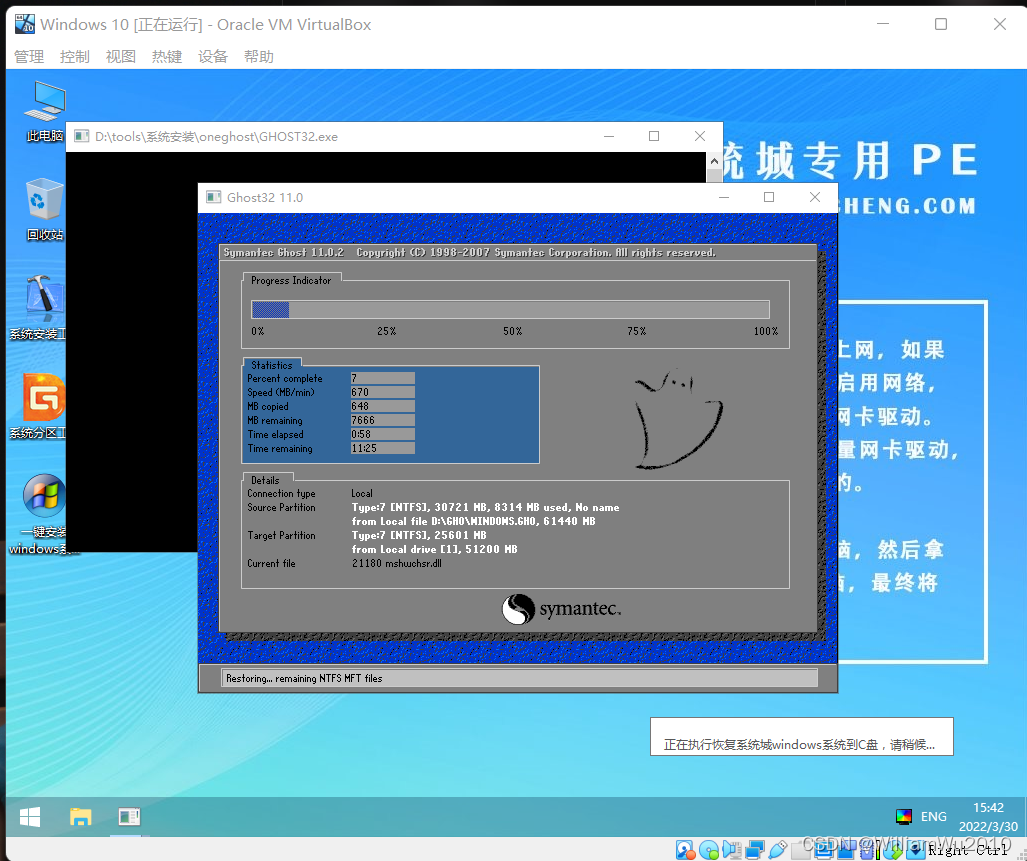Open the 热键 menu in VirtualBox

click(x=167, y=56)
